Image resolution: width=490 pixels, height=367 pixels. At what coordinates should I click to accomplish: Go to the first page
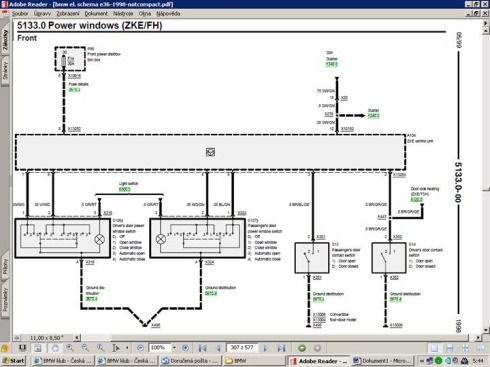point(202,348)
